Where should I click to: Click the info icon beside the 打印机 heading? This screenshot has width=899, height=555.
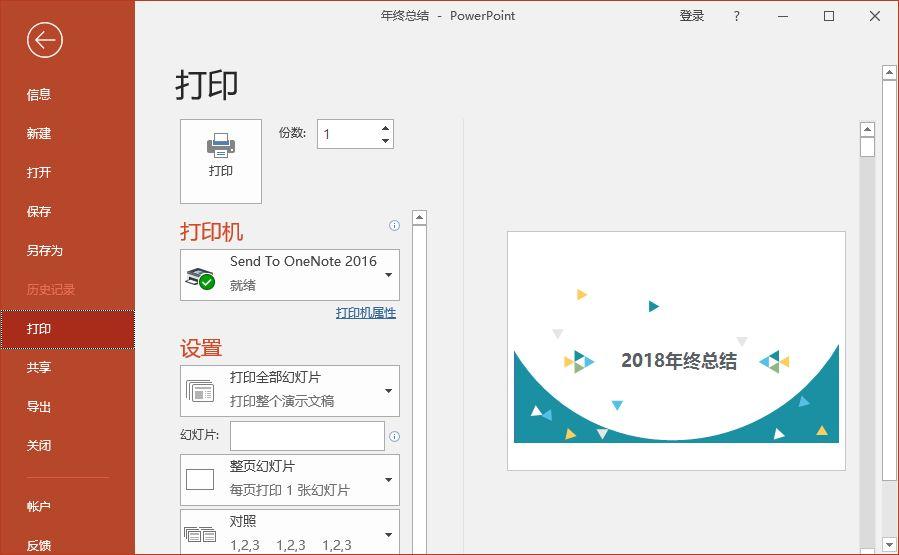394,225
